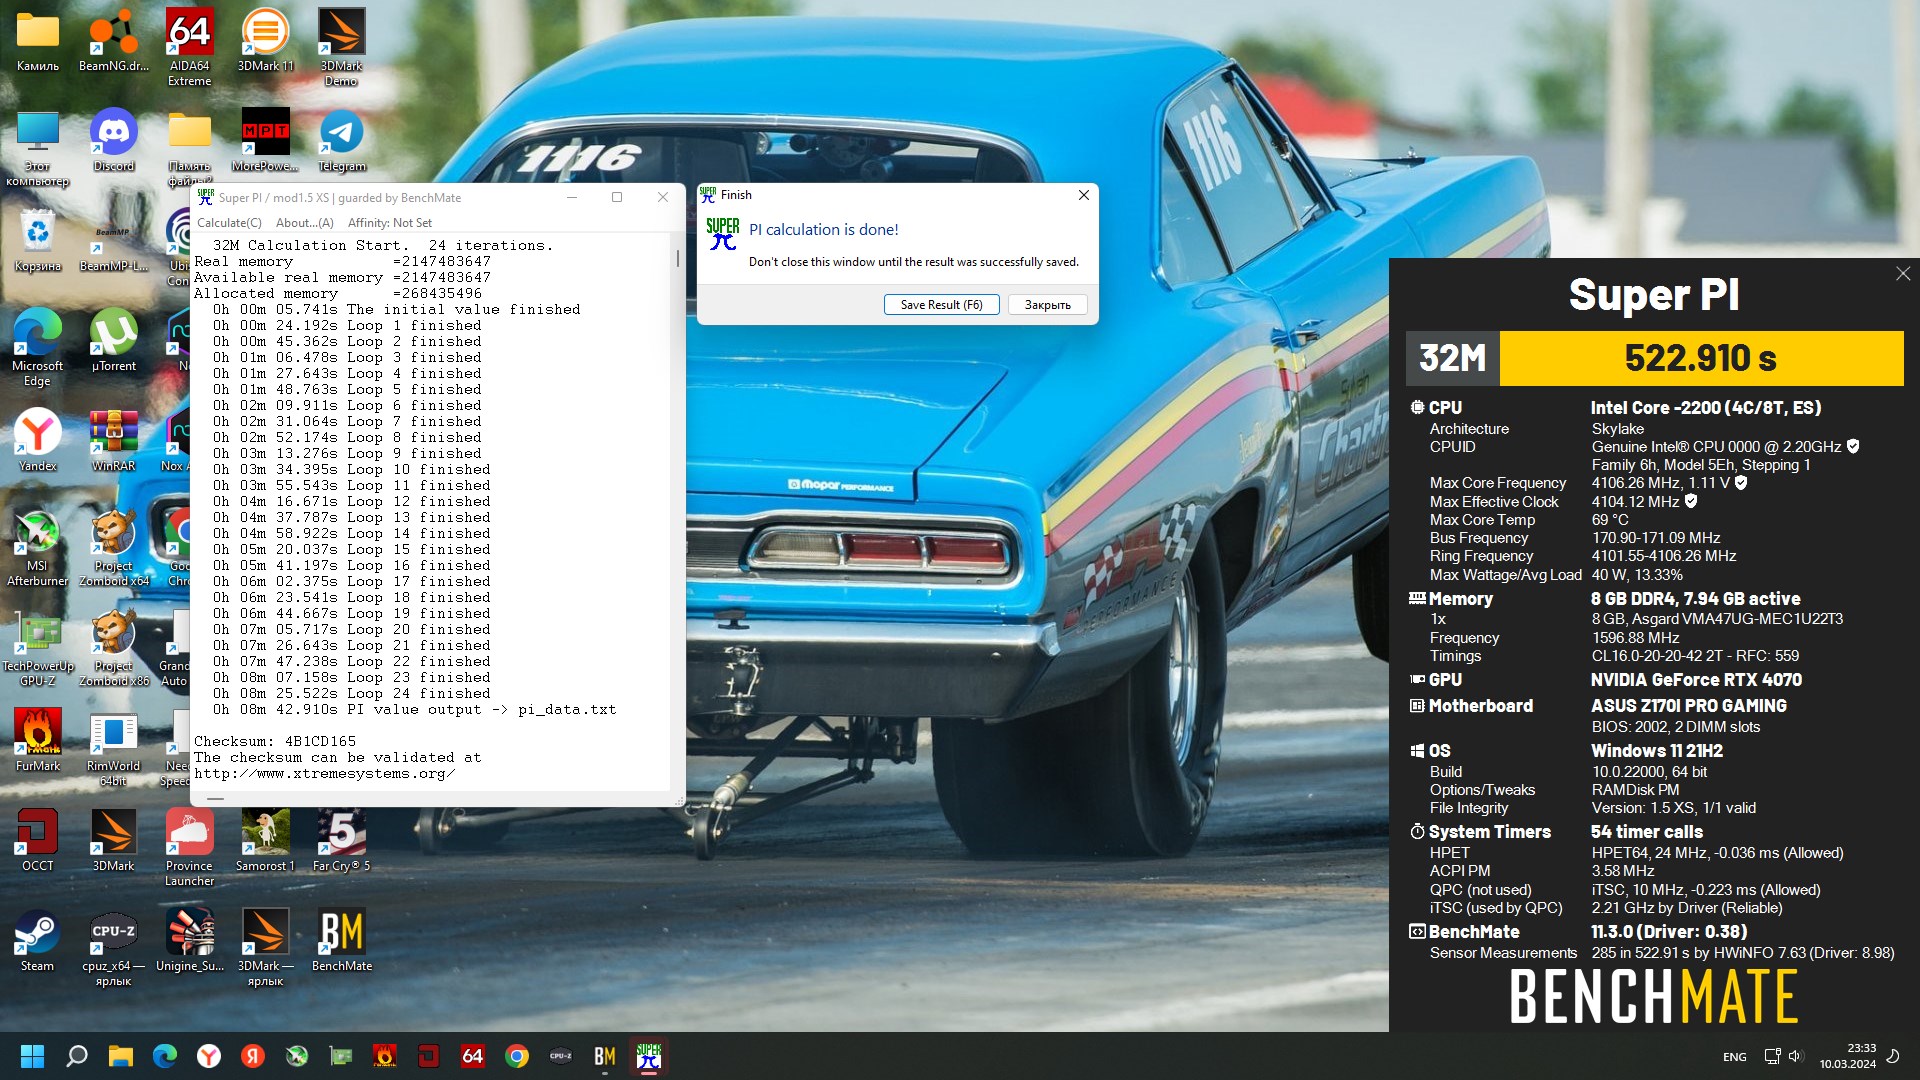Image resolution: width=1920 pixels, height=1080 pixels.
Task: Open BenchMate from the taskbar
Action: tap(605, 1056)
